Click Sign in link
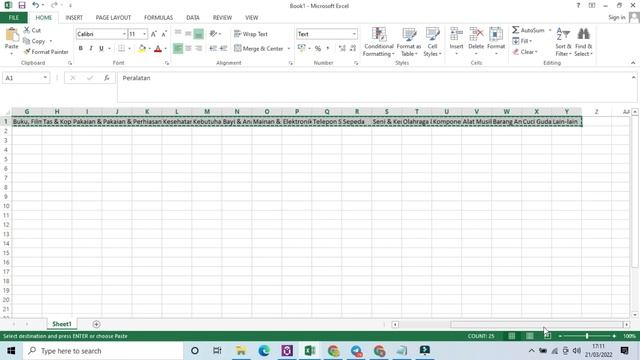The image size is (640, 360). coord(616,17)
